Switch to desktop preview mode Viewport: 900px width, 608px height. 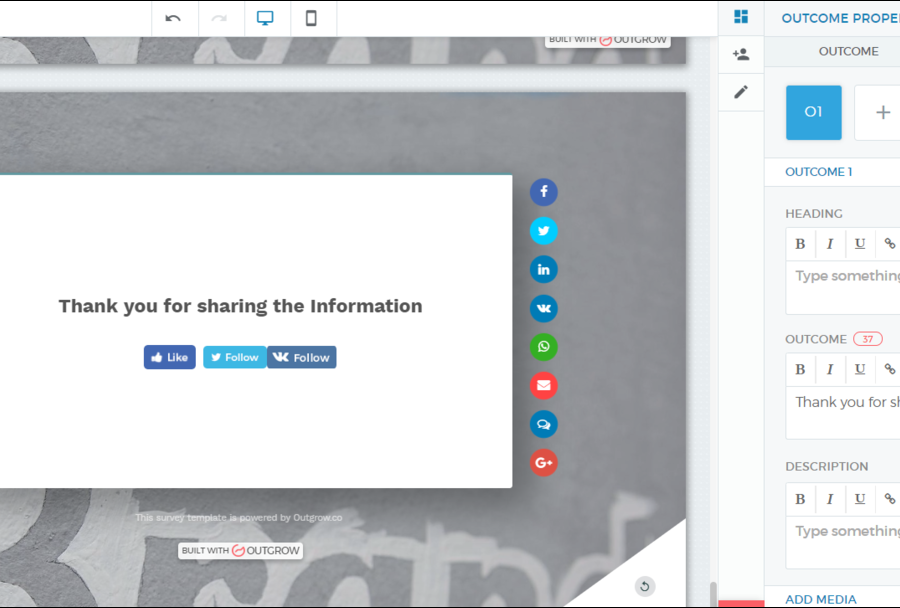[265, 18]
